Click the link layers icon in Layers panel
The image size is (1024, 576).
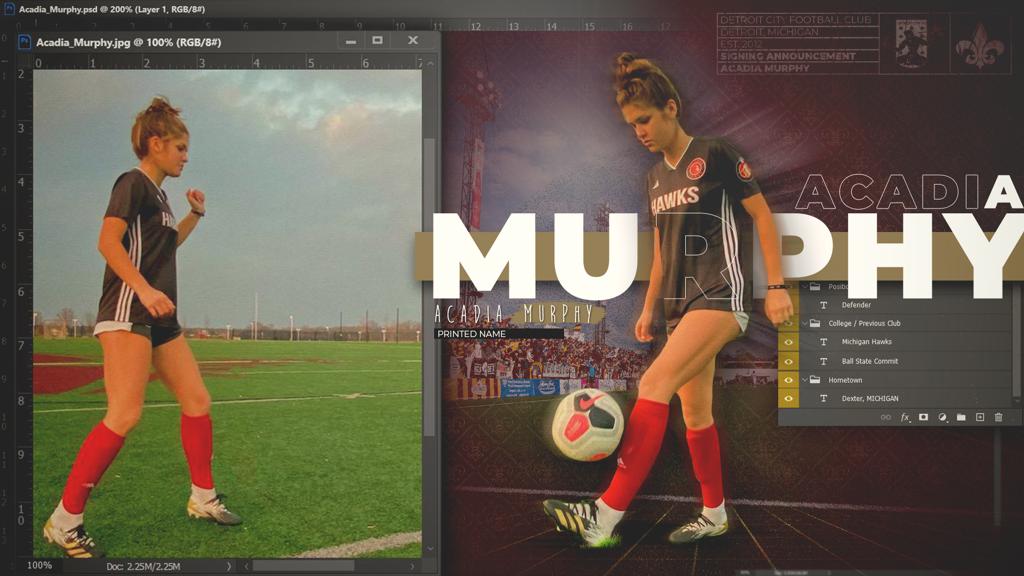pos(886,417)
